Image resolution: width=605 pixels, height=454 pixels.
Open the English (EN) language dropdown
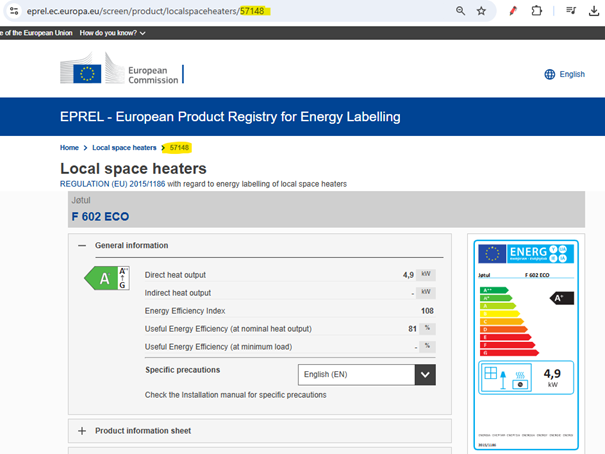tap(367, 375)
